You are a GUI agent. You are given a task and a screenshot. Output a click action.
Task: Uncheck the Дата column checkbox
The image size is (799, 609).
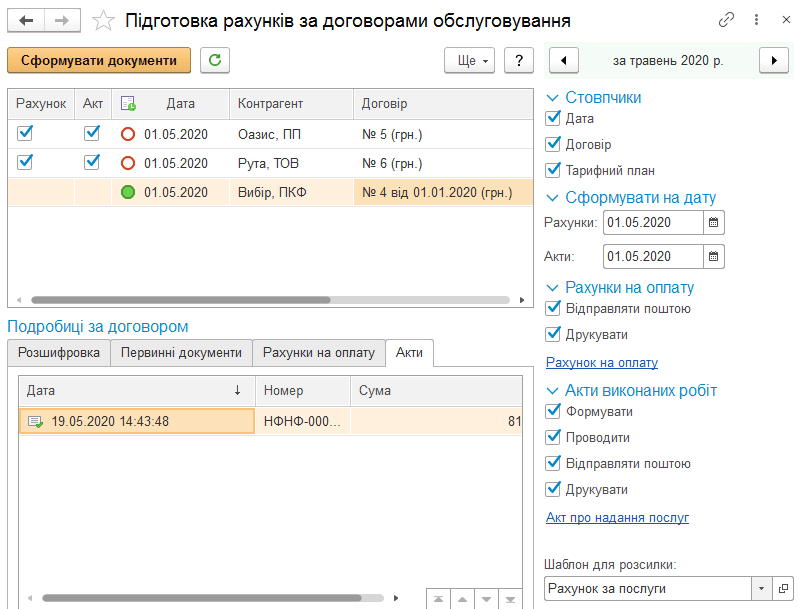point(553,118)
